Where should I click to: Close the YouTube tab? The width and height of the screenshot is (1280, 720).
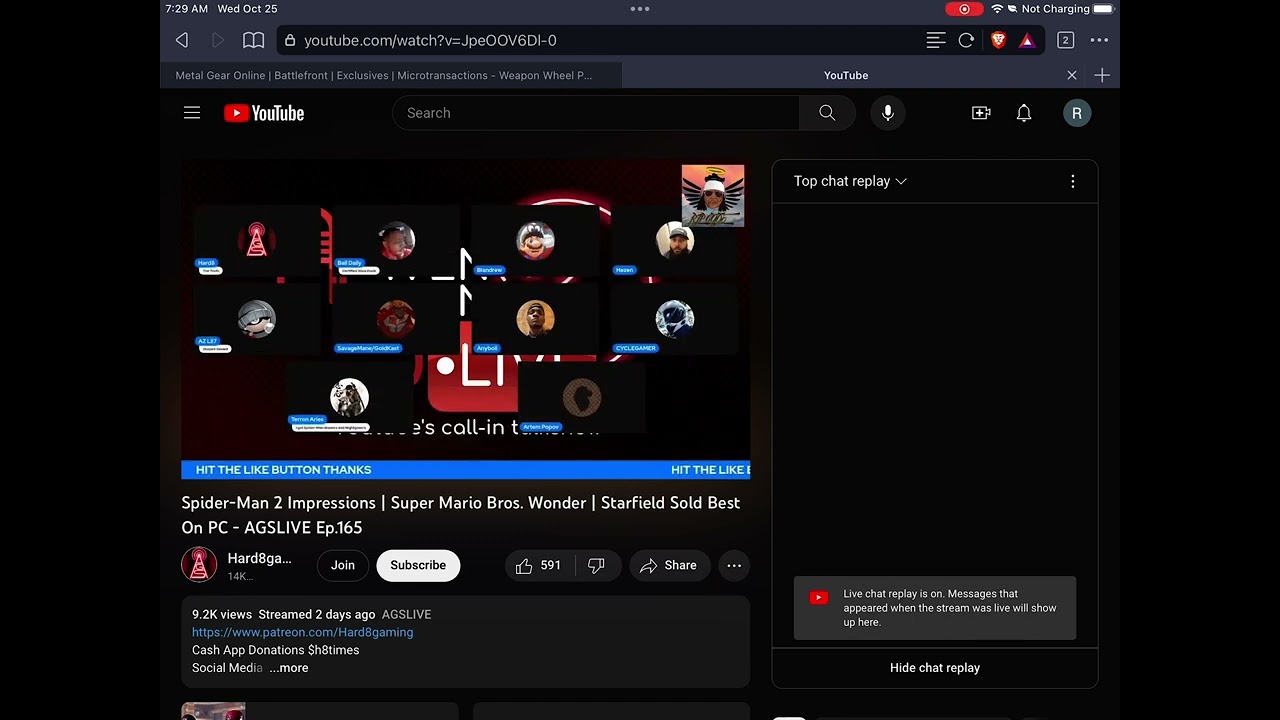tap(1072, 75)
